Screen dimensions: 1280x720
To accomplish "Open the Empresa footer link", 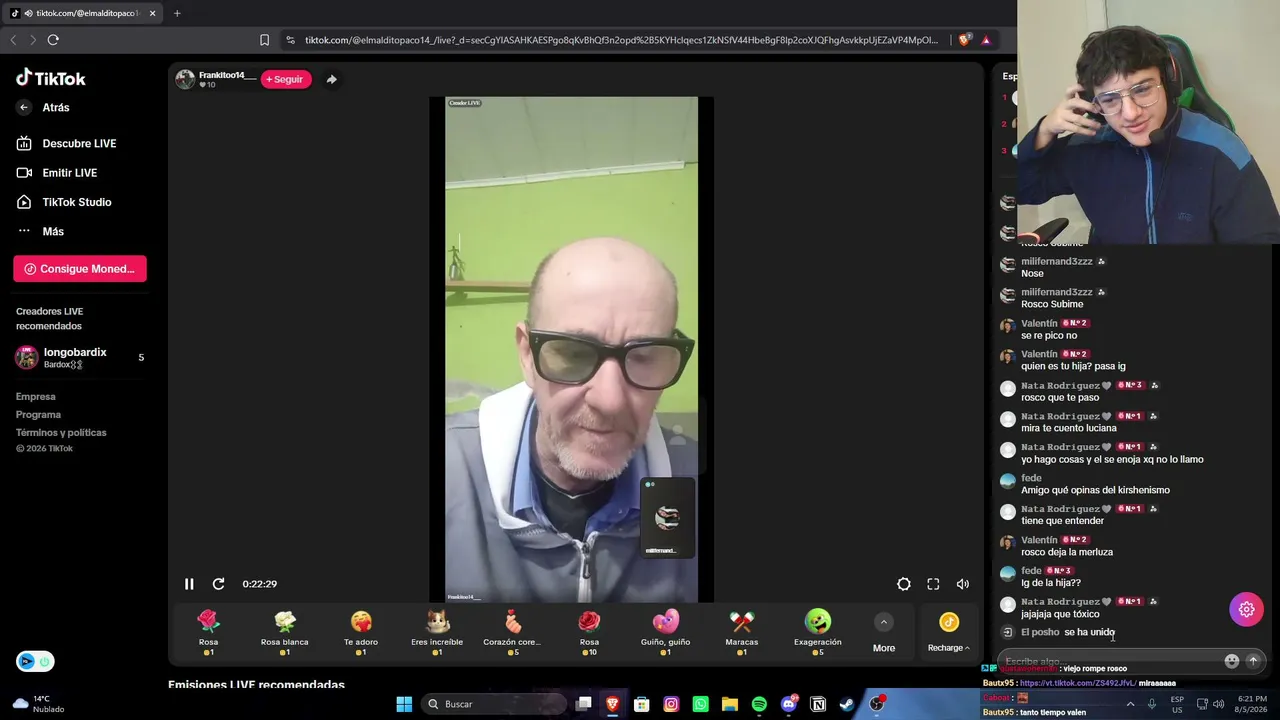I will (36, 396).
